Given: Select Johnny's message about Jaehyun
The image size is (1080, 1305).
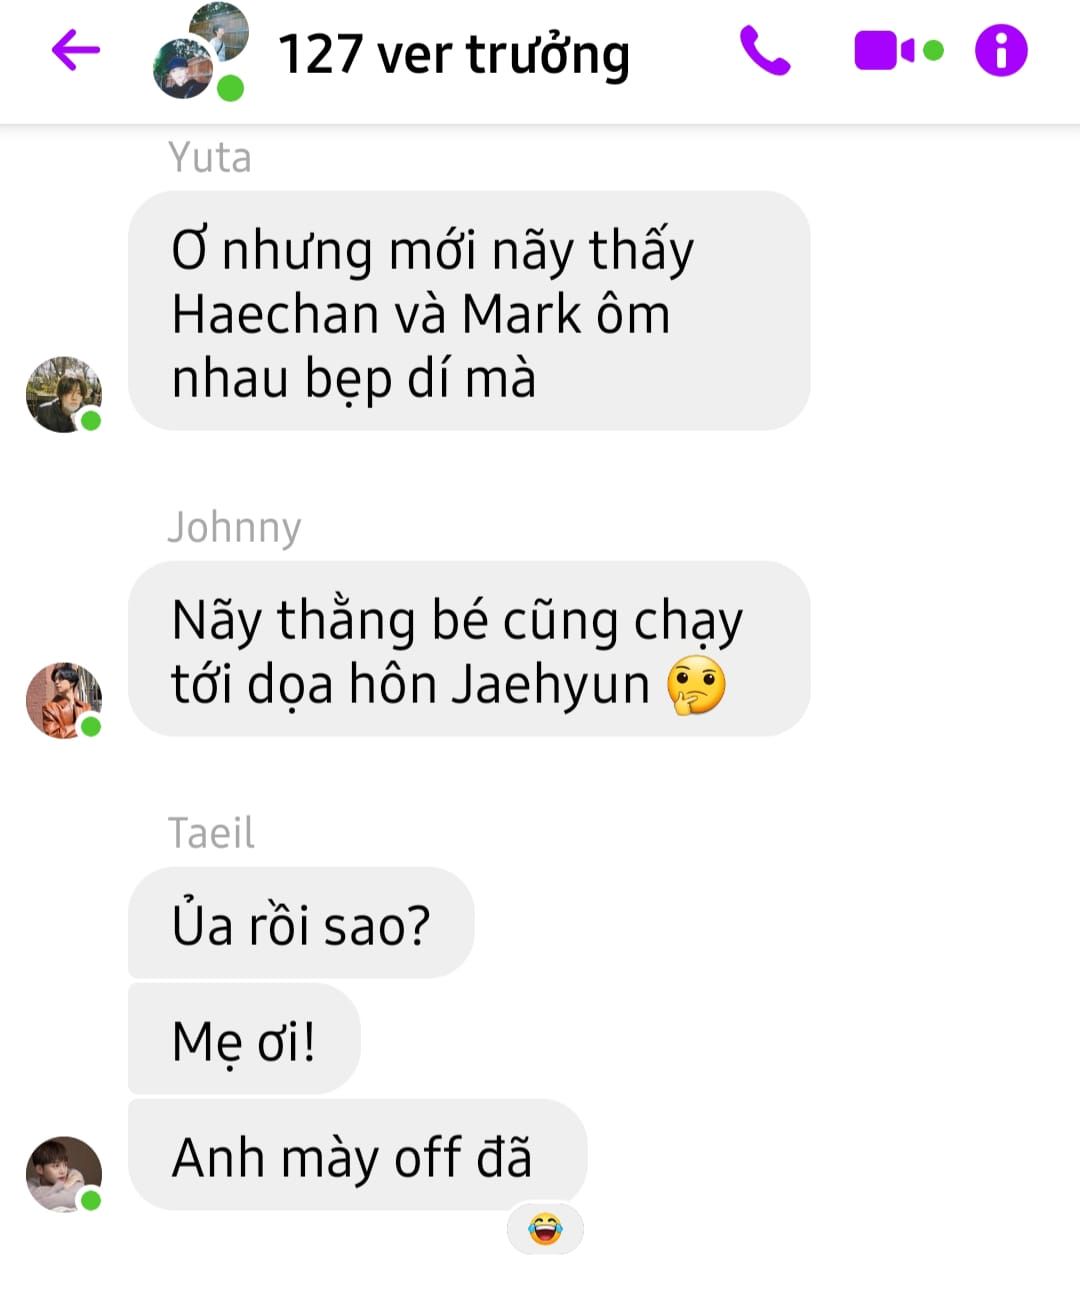Looking at the screenshot, I should [x=469, y=649].
